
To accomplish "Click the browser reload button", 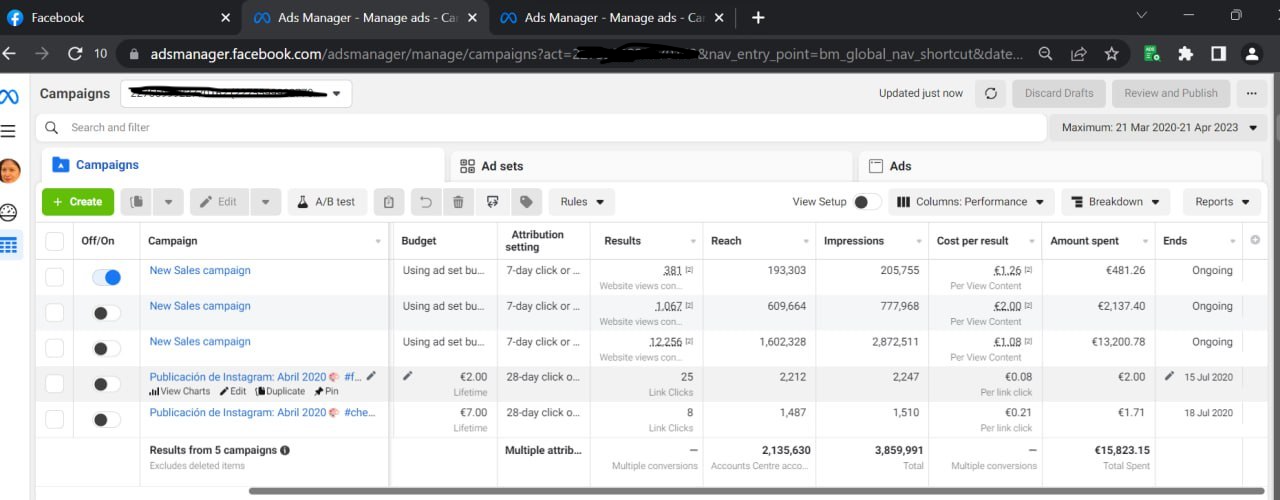I will 75,54.
